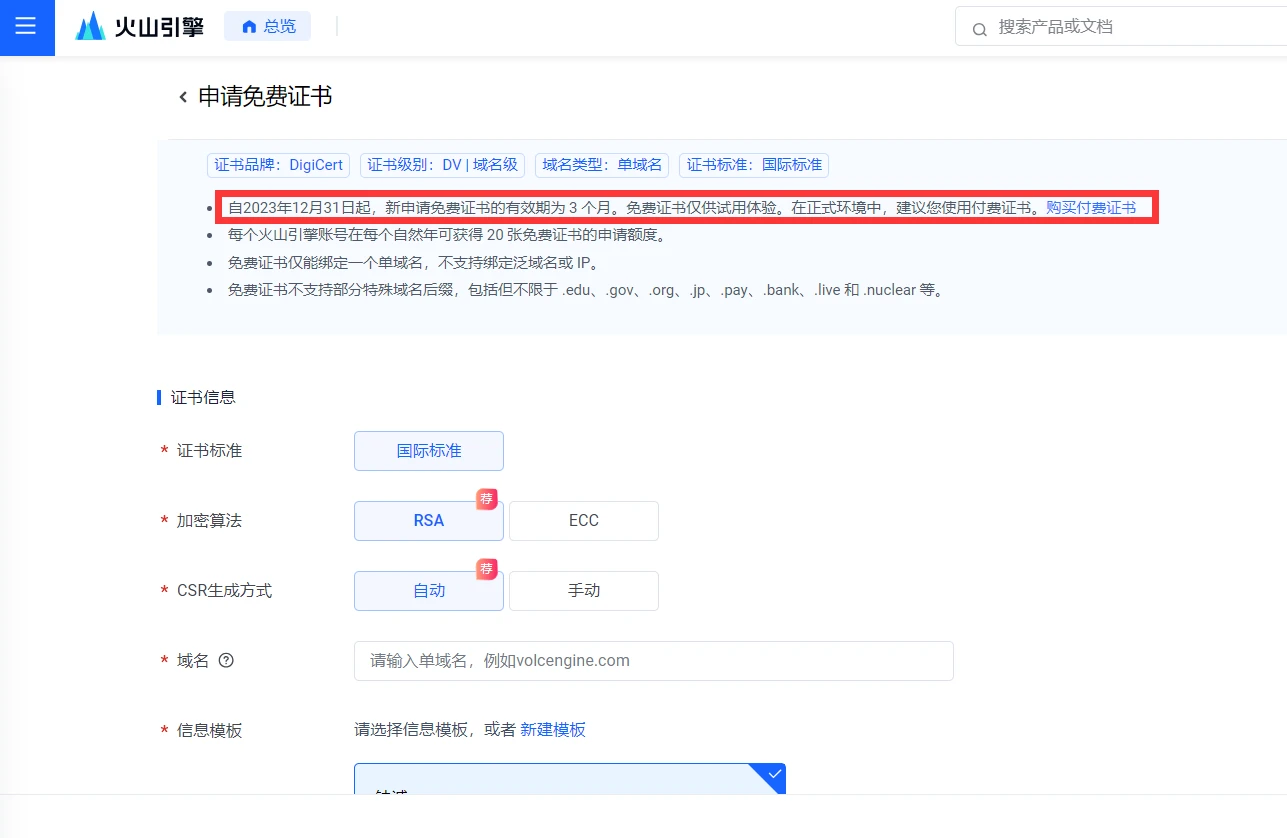Click the help icon next to 域名
The image size is (1287, 838).
point(226,660)
